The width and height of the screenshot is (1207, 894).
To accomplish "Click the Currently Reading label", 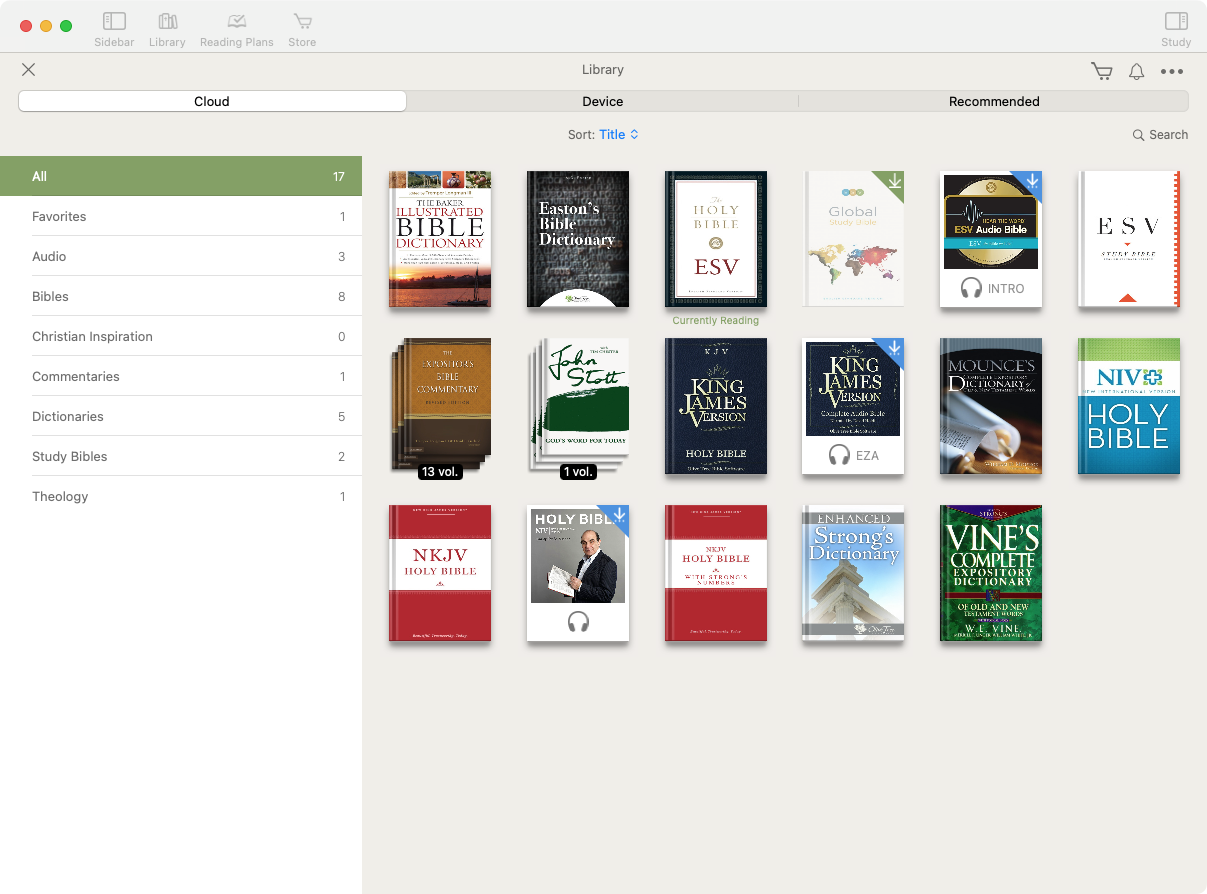I will point(716,321).
